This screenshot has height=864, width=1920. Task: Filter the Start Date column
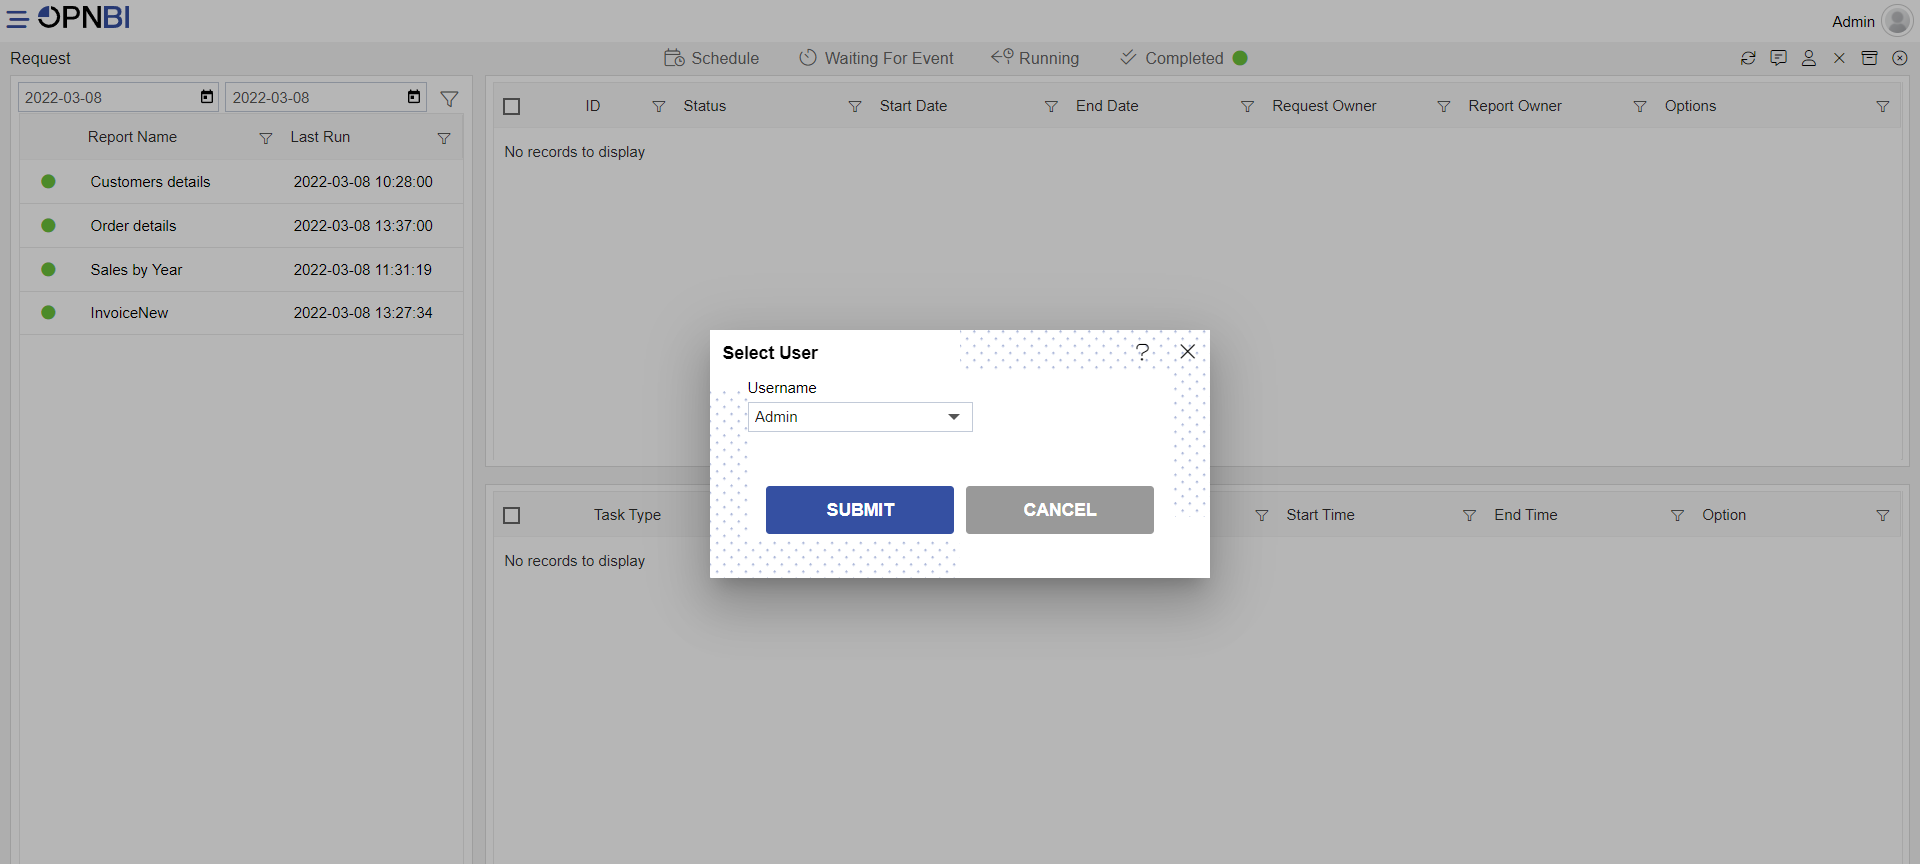click(x=1051, y=106)
